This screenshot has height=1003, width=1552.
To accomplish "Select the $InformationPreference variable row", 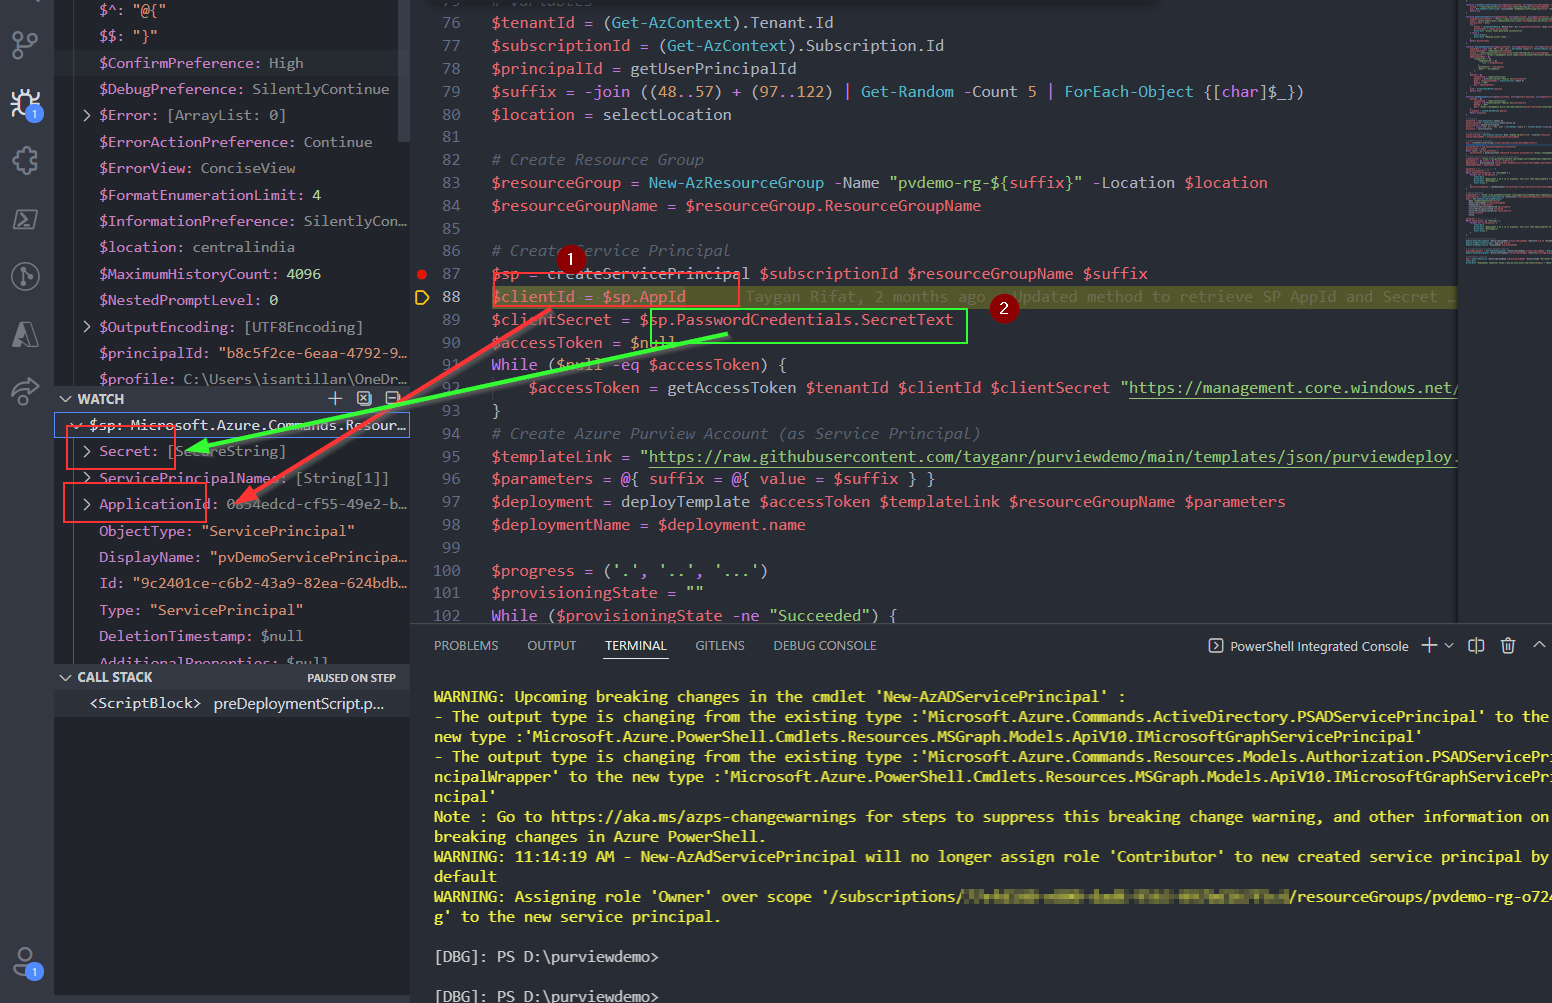I will point(232,221).
